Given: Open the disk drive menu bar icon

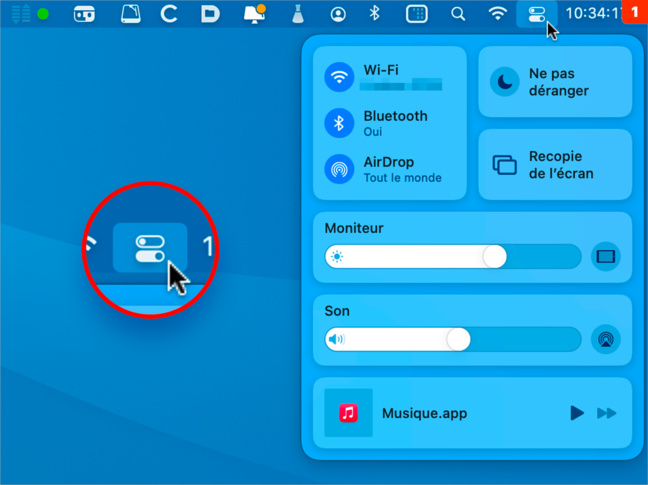Looking at the screenshot, I should (x=131, y=14).
